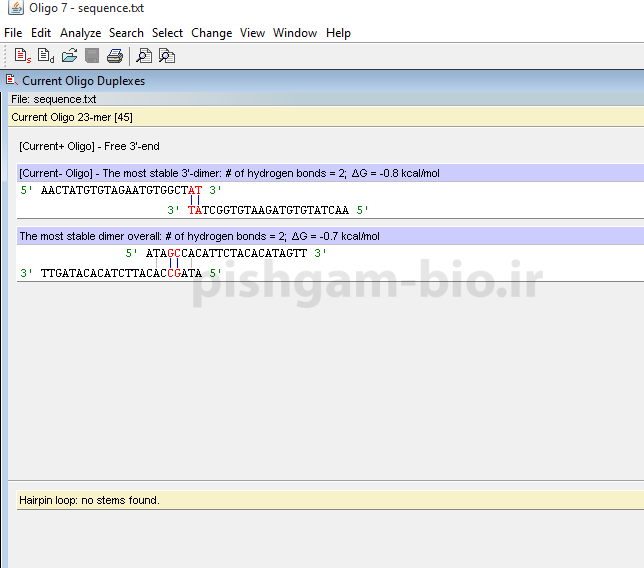Image resolution: width=644 pixels, height=568 pixels.
Task: Open the Search menu
Action: tap(126, 33)
